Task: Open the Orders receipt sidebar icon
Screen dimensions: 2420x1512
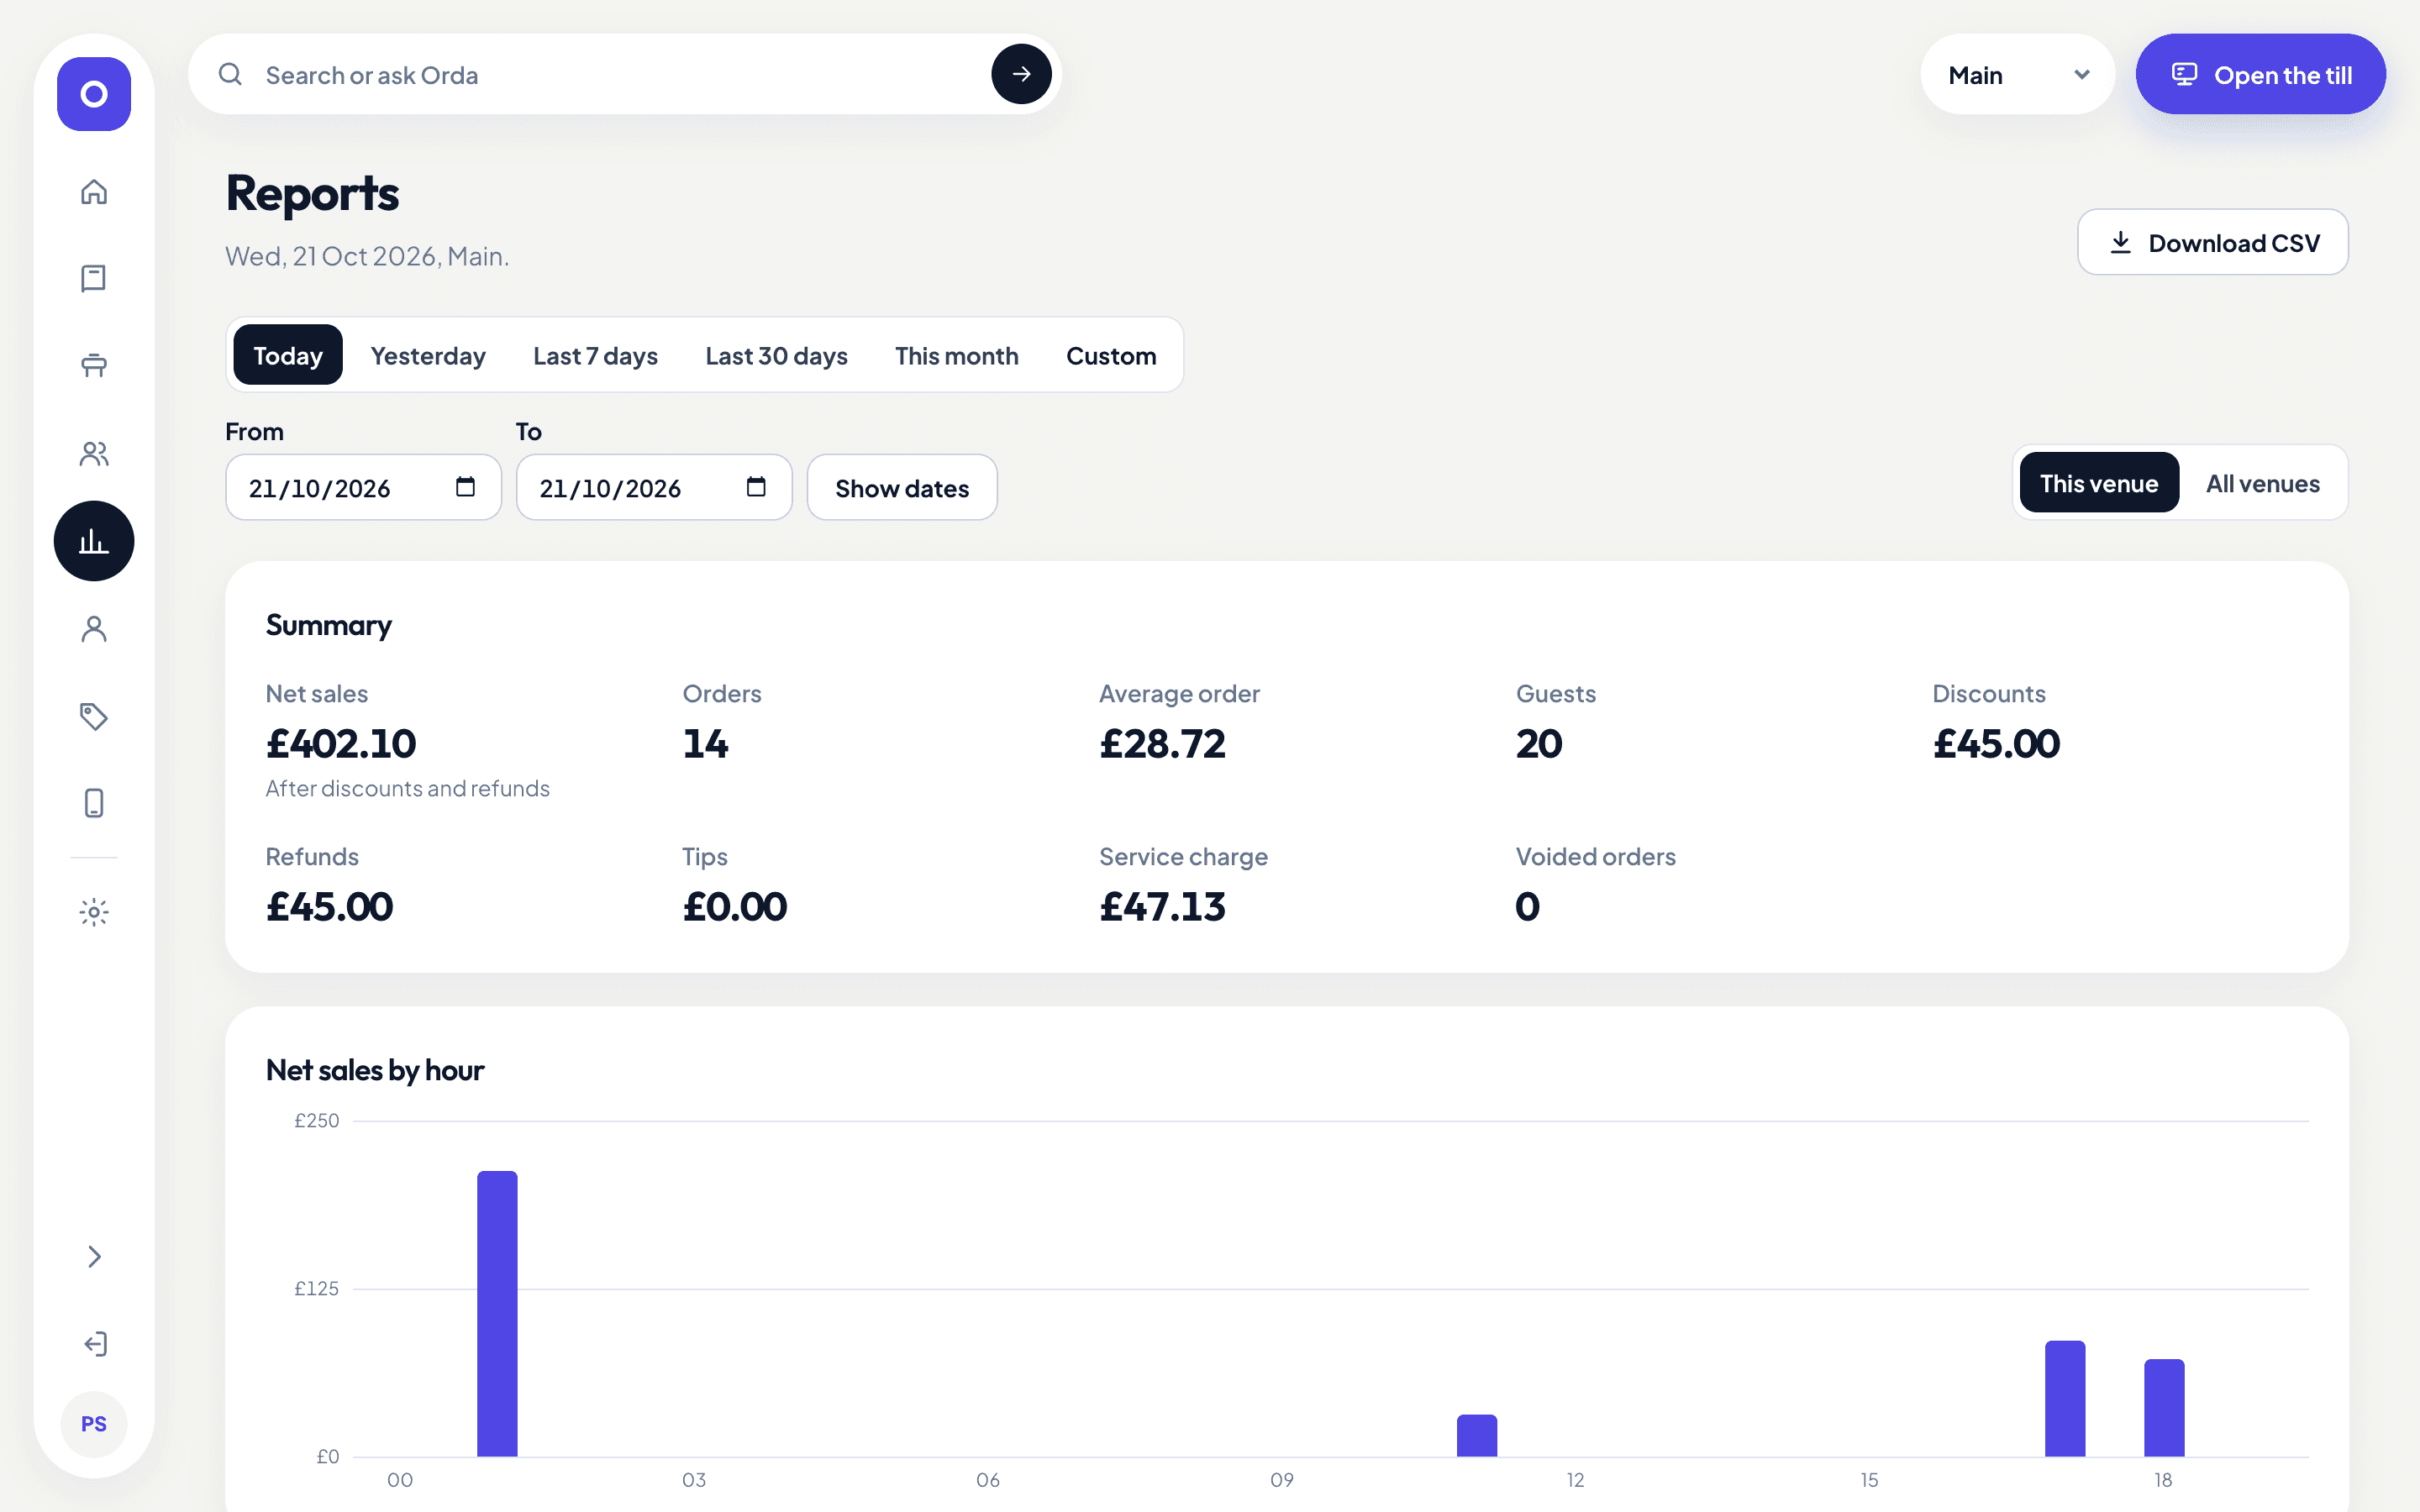Action: click(x=94, y=278)
